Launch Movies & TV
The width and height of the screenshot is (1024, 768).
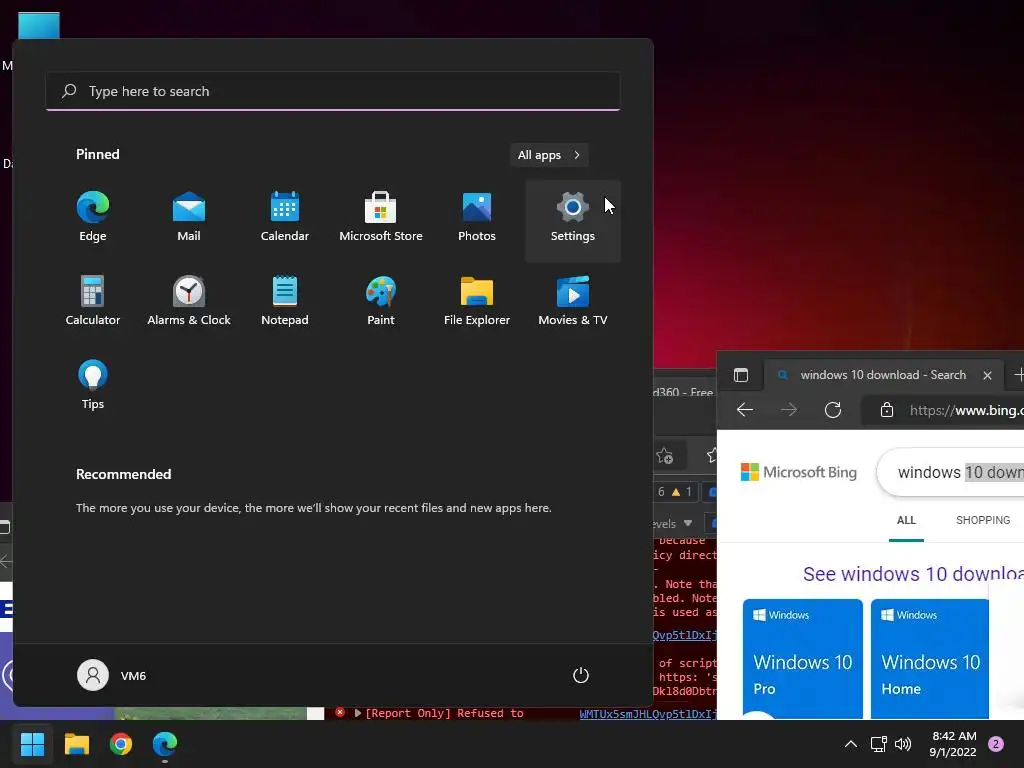(573, 301)
